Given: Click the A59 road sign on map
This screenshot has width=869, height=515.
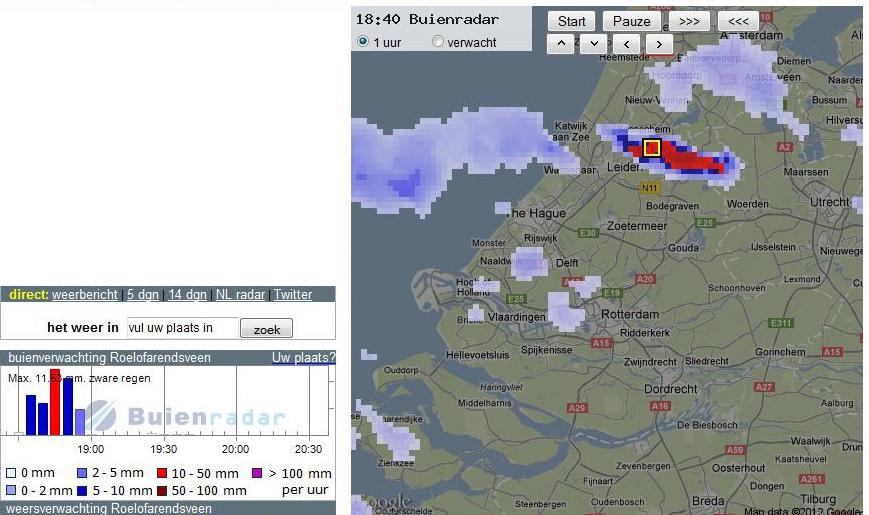Looking at the screenshot, I should tap(735, 450).
